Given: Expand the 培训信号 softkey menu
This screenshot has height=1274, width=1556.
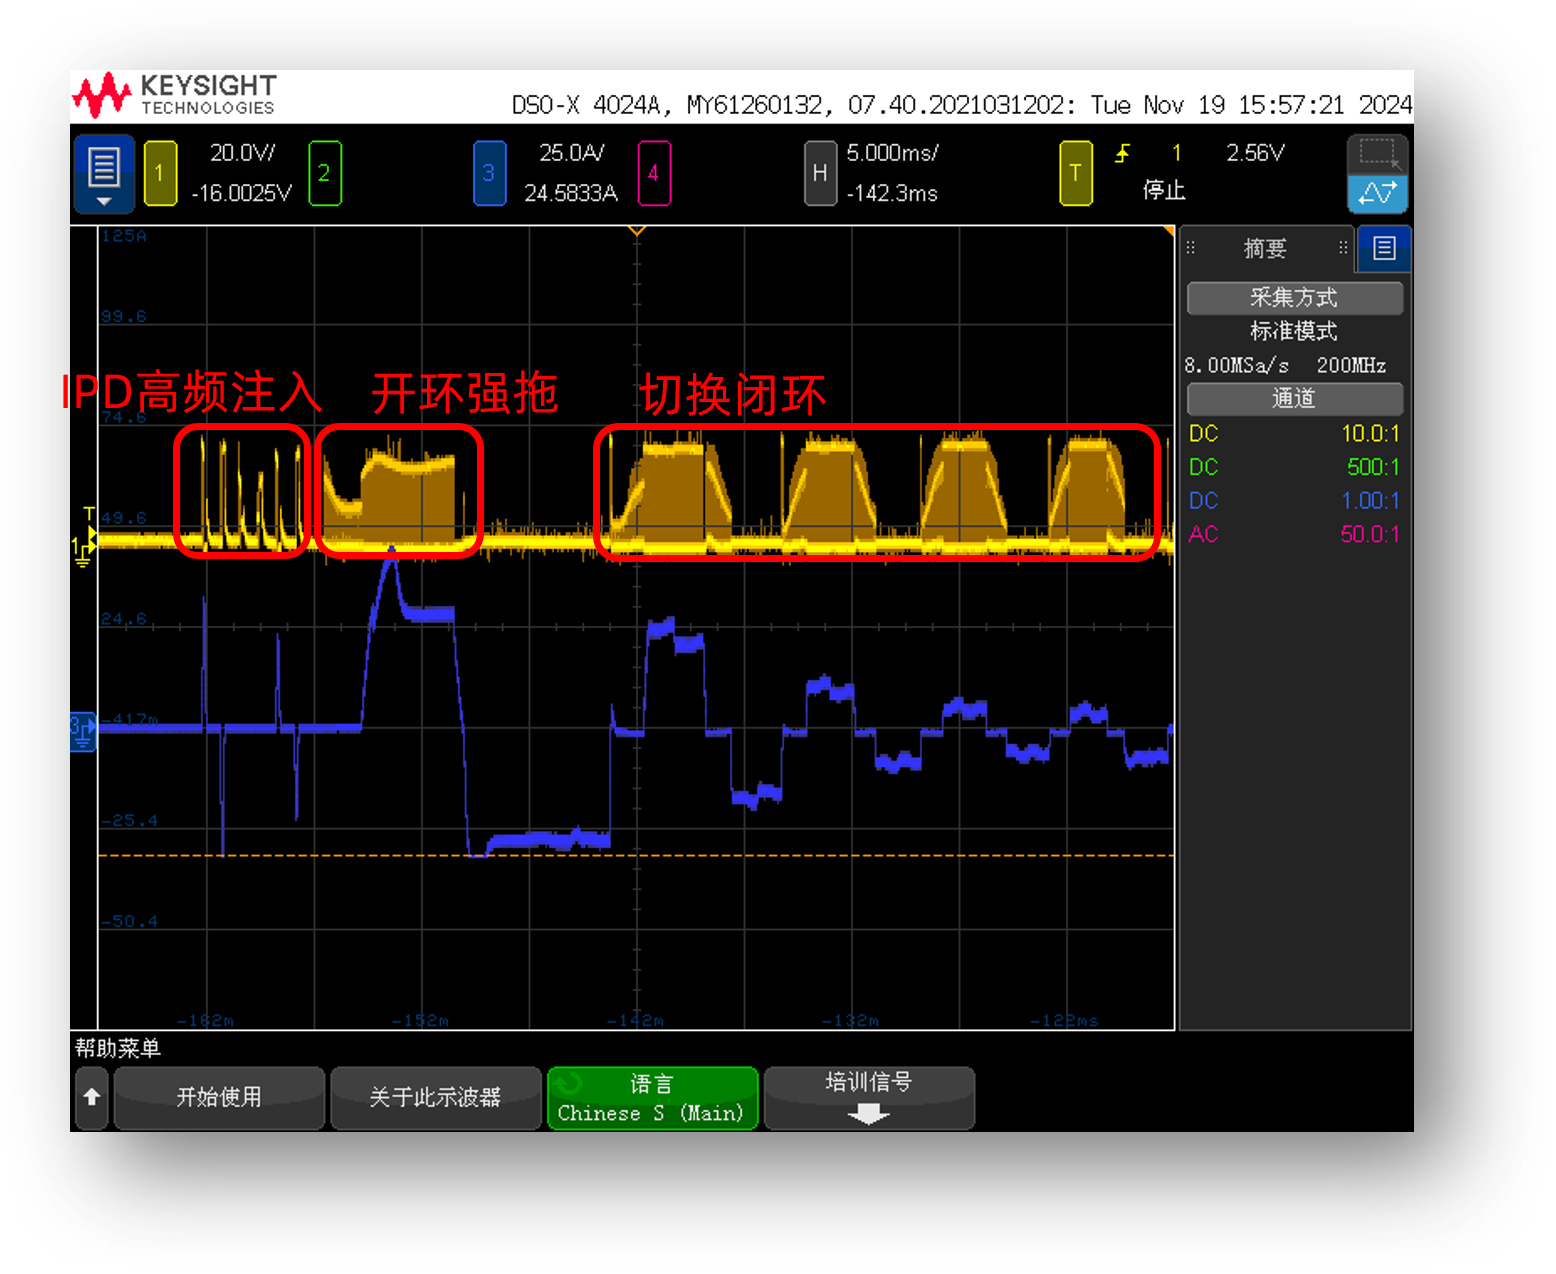Looking at the screenshot, I should [x=868, y=1098].
